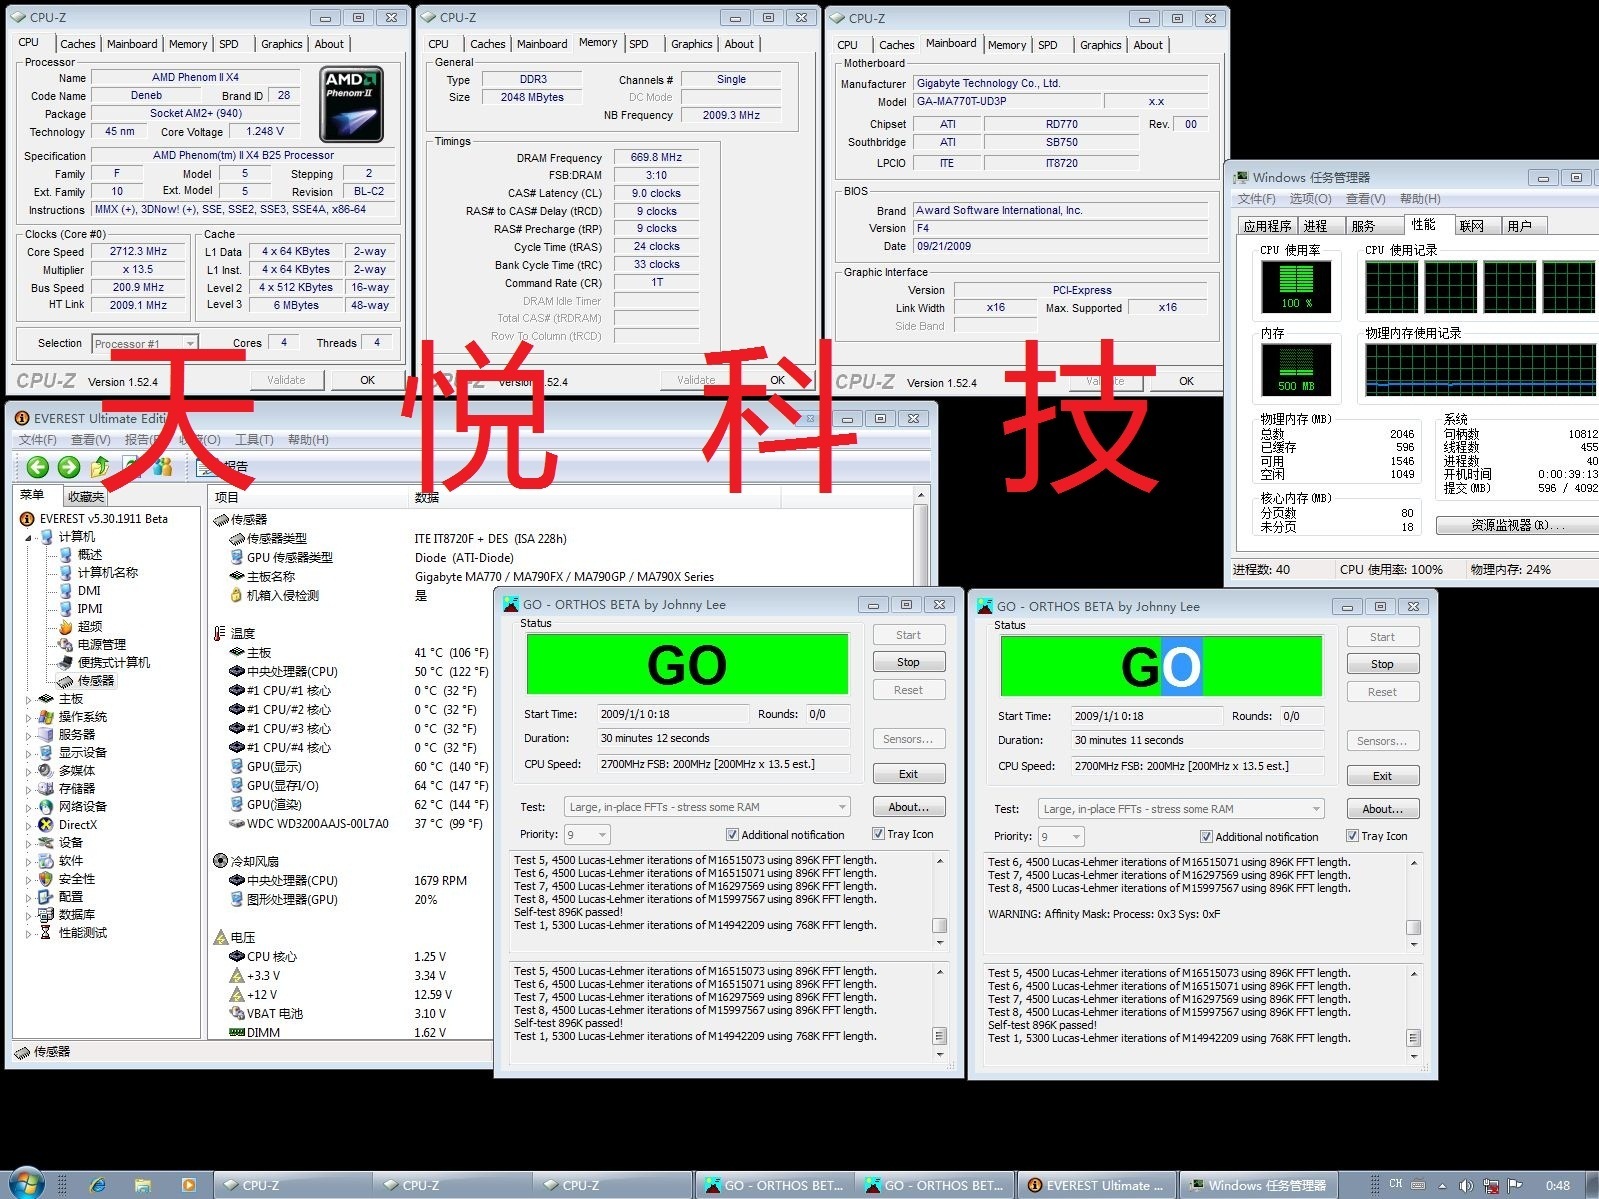This screenshot has height=1199, width=1599.
Task: Click the EVEREST sensor list vertical scrollbar
Action: [921, 540]
